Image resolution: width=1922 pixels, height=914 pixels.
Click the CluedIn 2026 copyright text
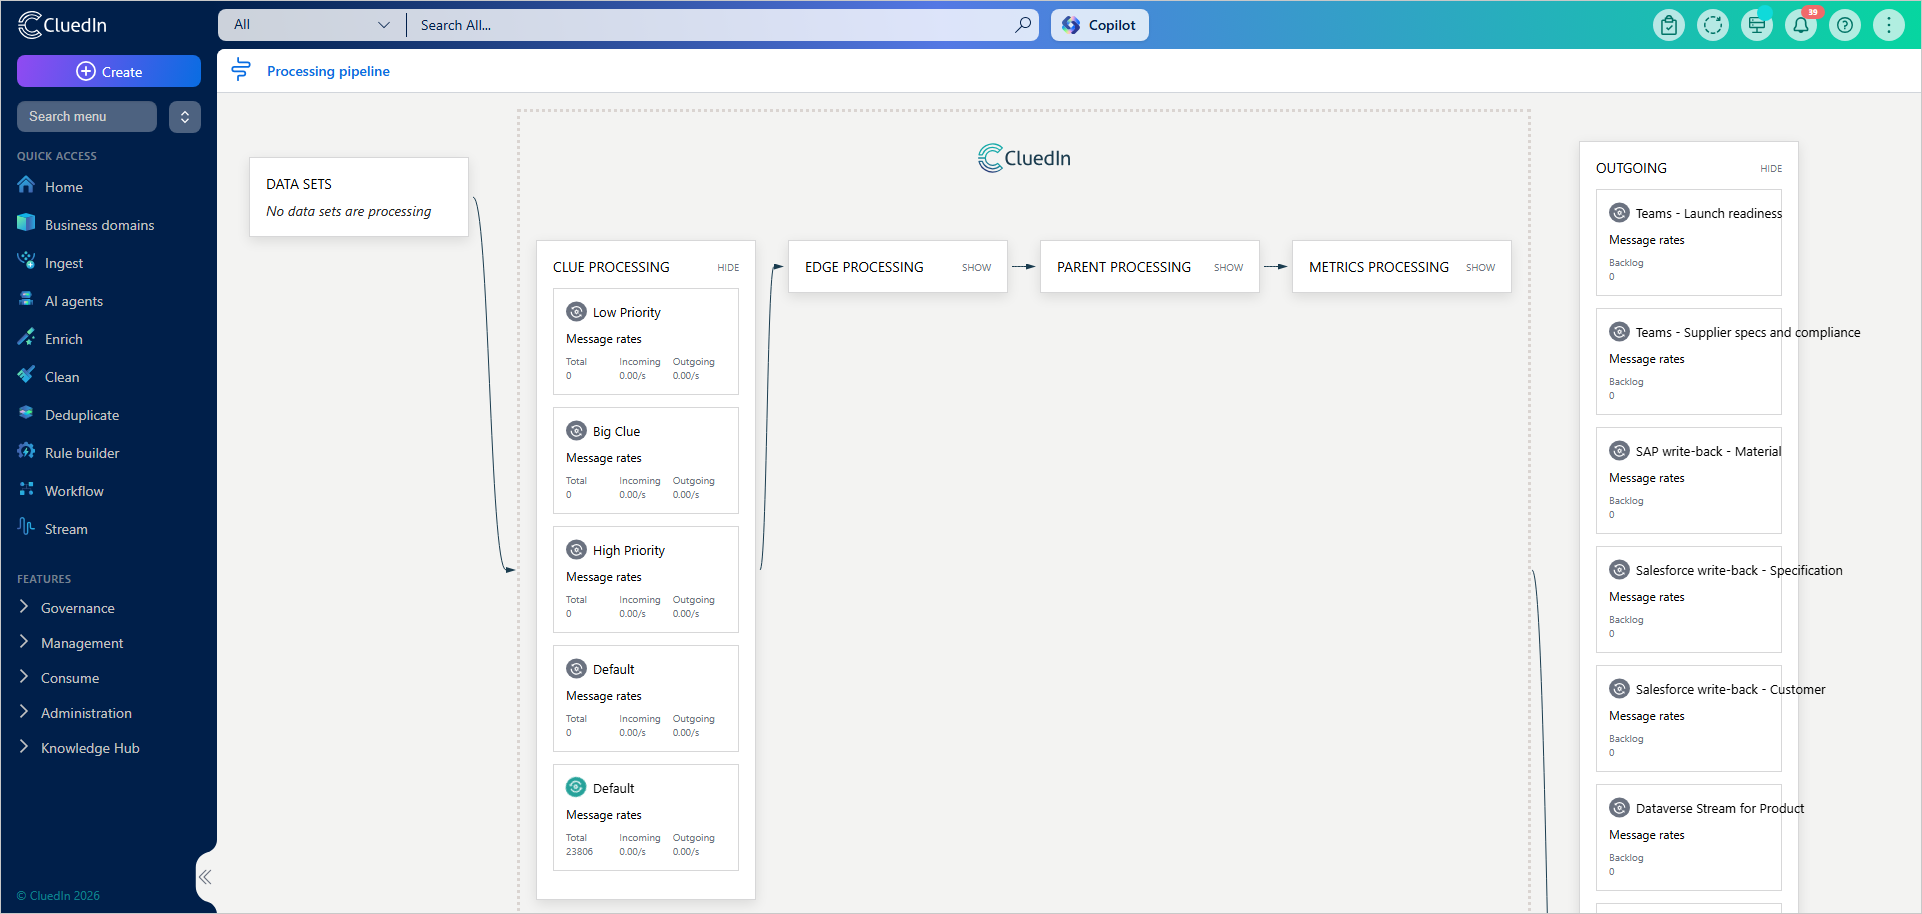tap(58, 895)
